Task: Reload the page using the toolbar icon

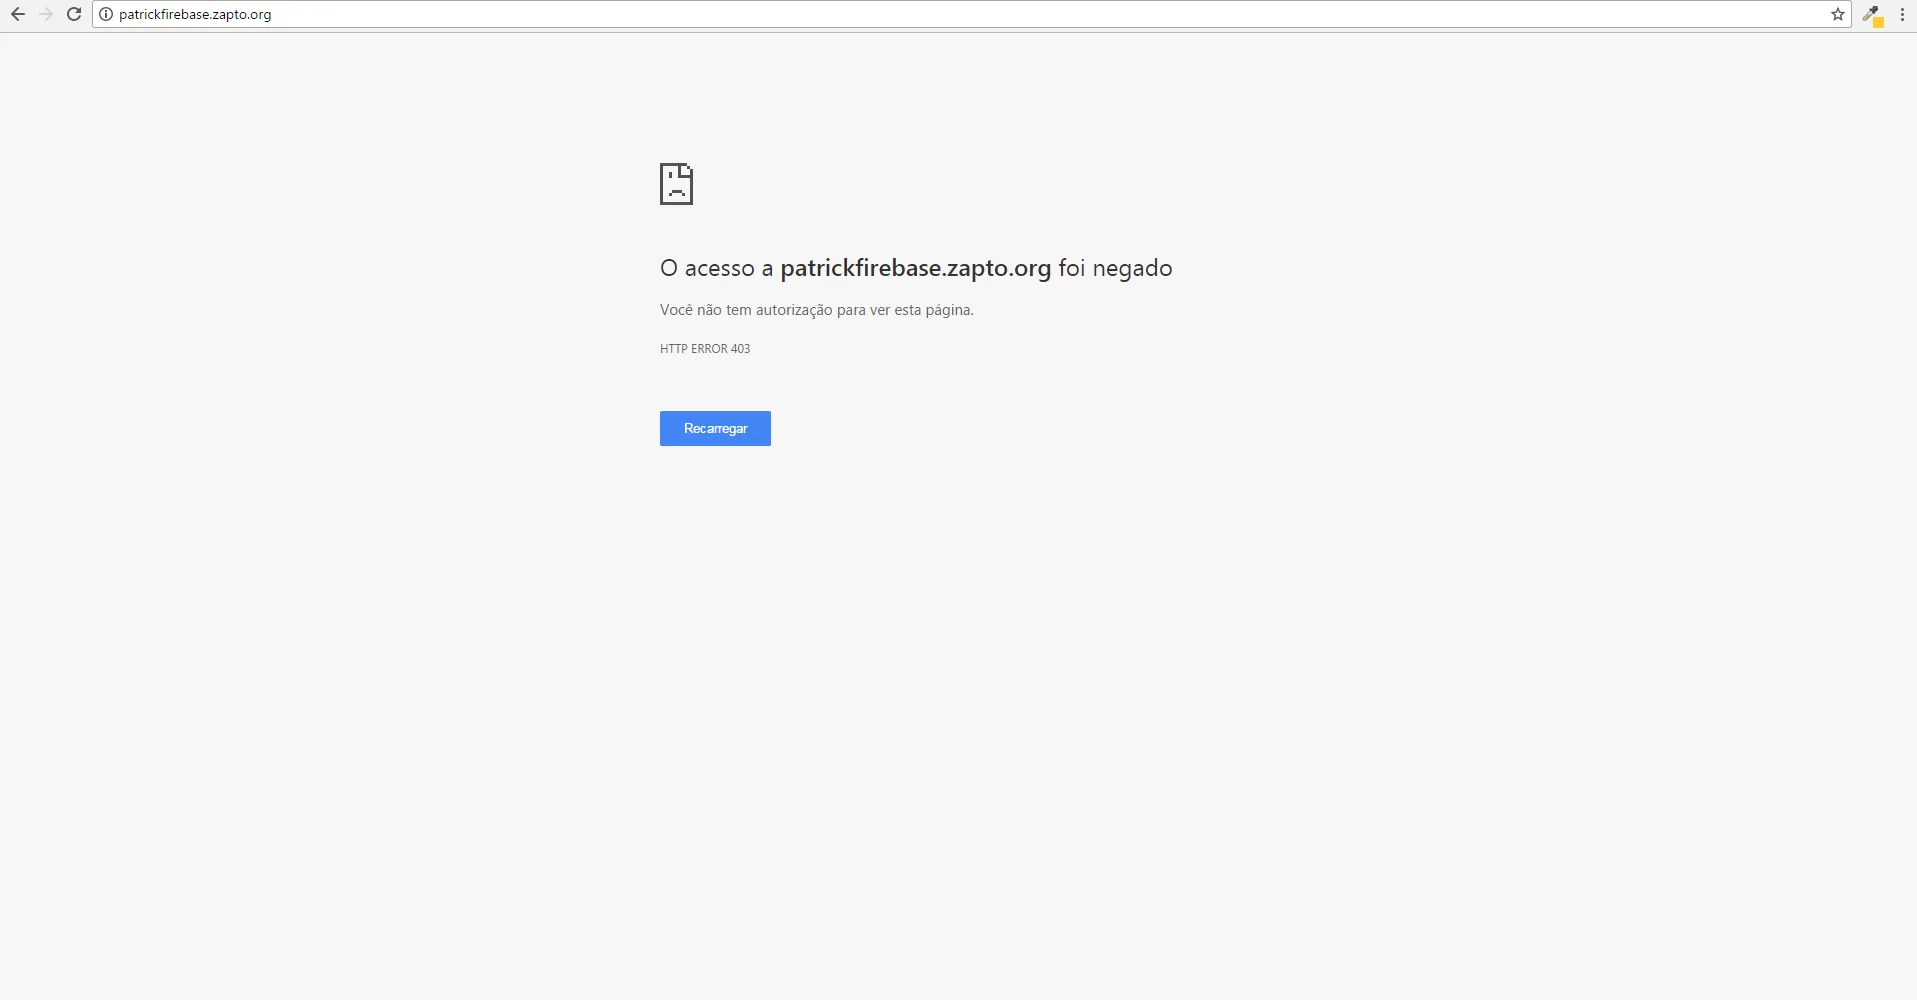Action: coord(74,14)
